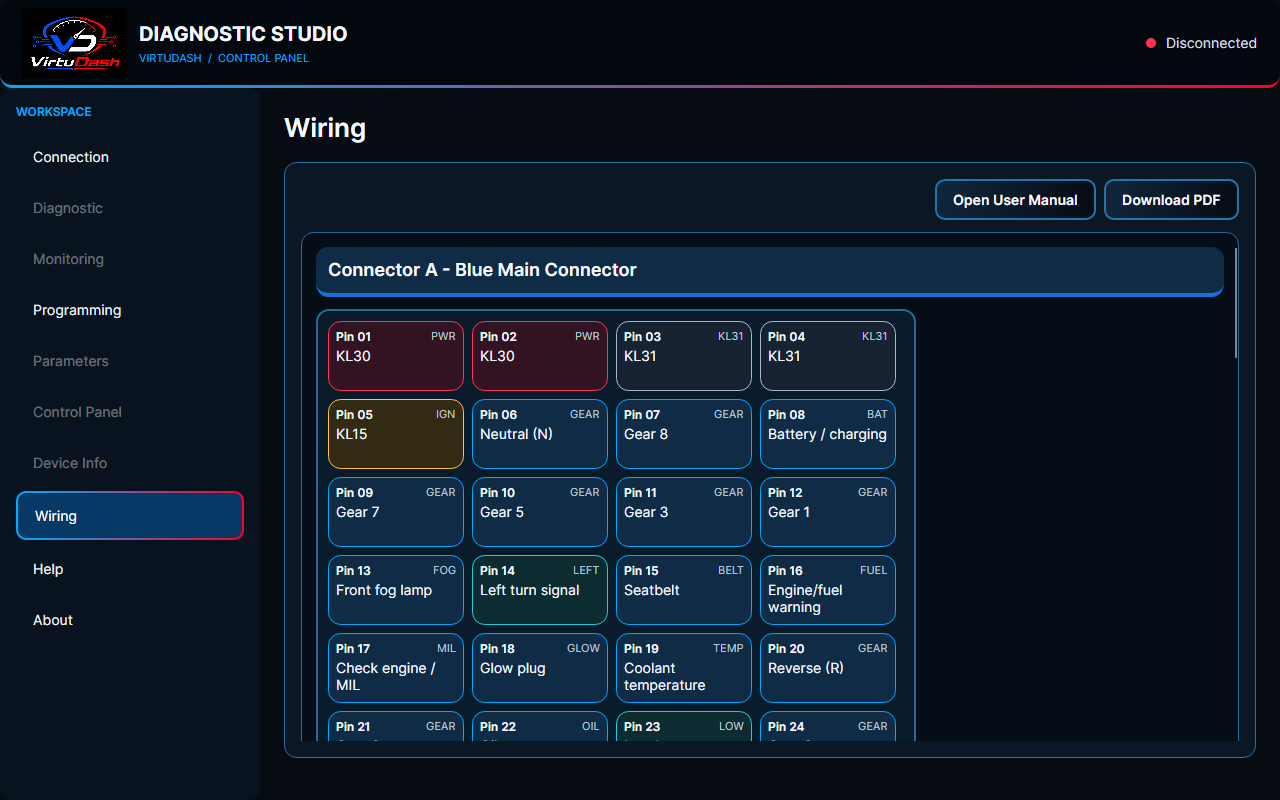Select the Pin 11 Gear 3 card
1280x800 pixels.
(x=684, y=512)
